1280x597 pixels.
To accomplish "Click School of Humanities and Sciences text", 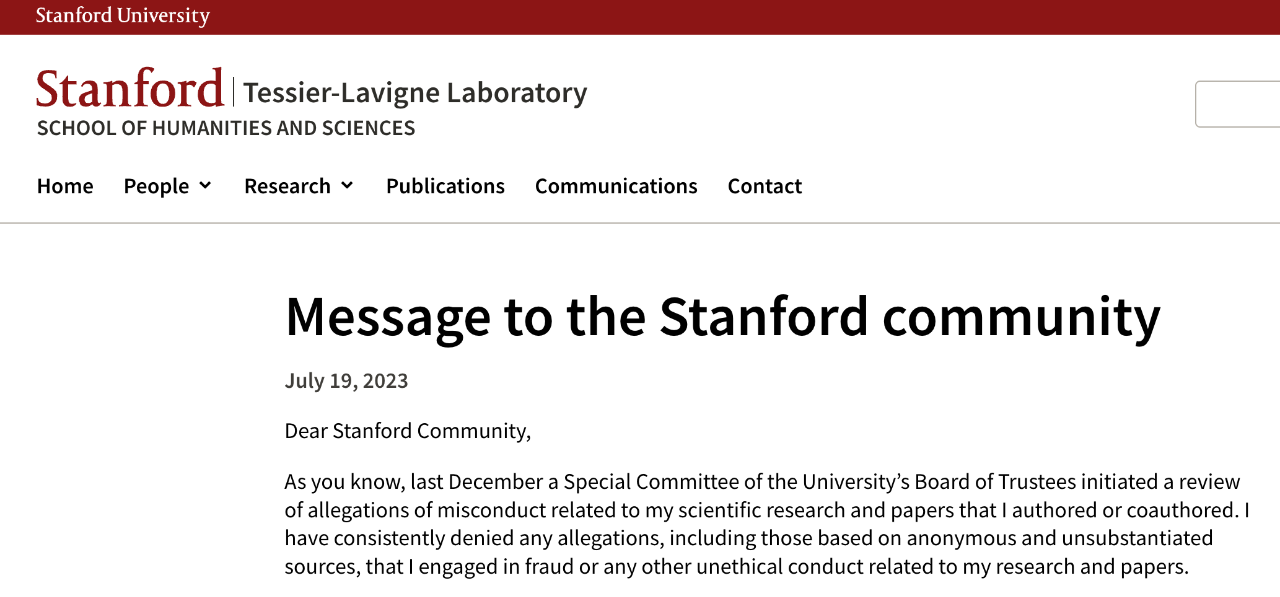I will [226, 128].
